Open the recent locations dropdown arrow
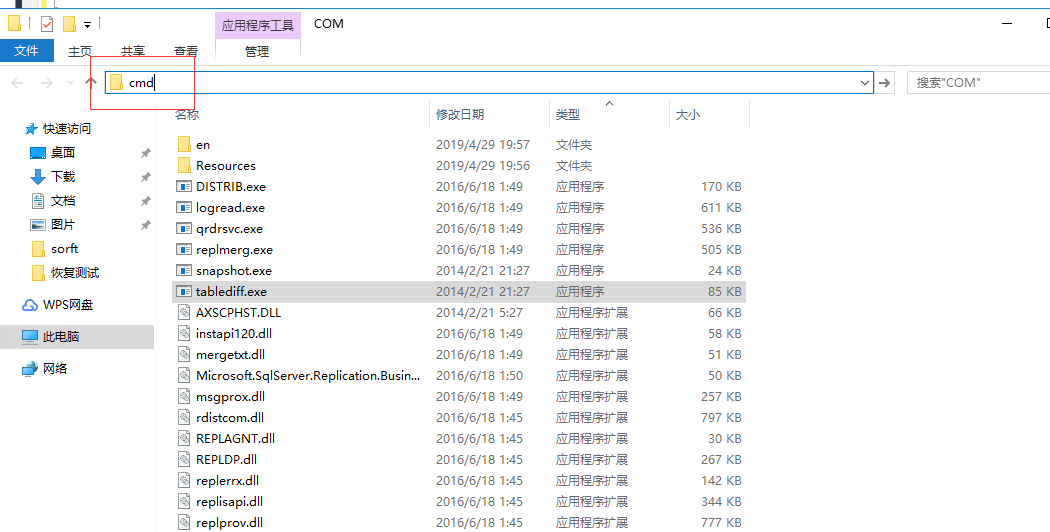The width and height of the screenshot is (1050, 532). click(x=70, y=82)
